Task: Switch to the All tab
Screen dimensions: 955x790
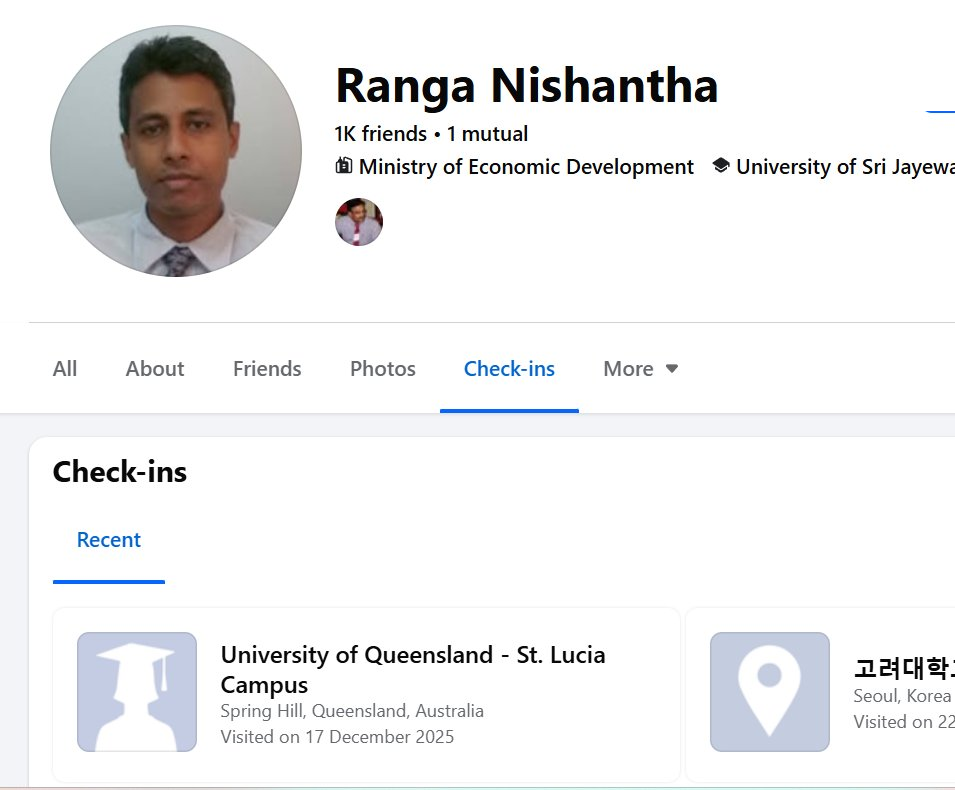Action: pyautogui.click(x=65, y=369)
